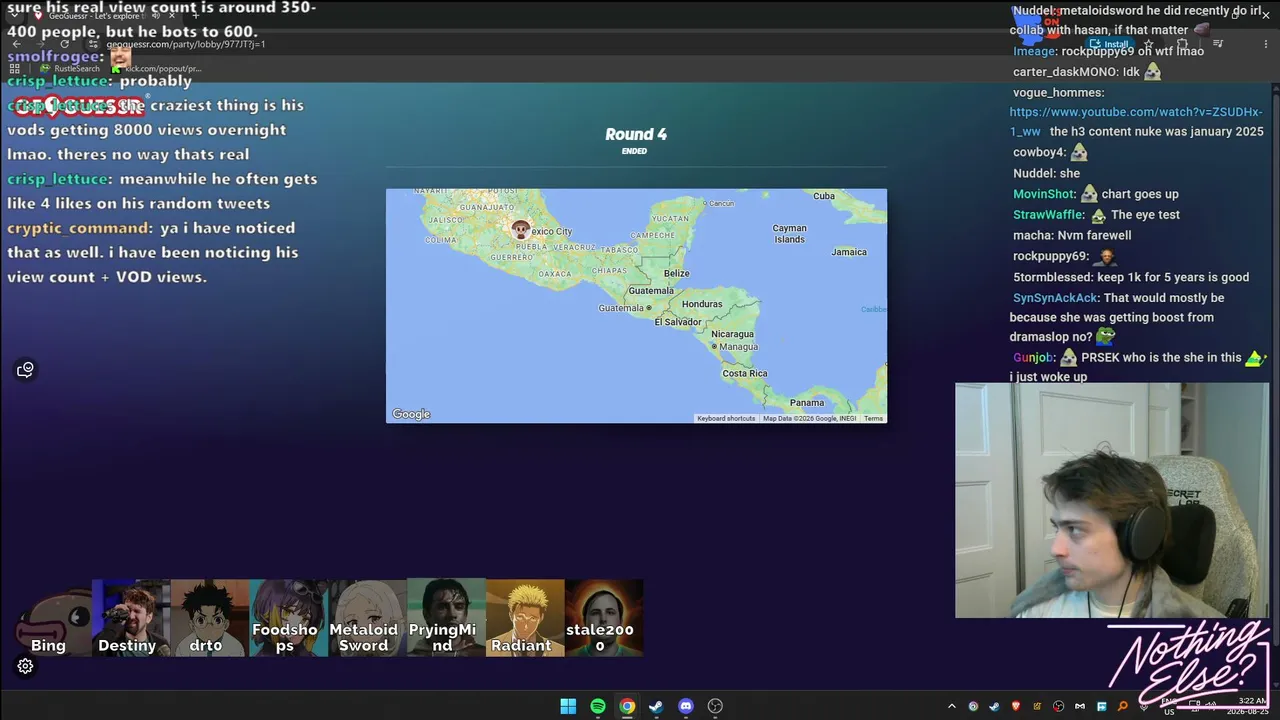Click the Managua city label
Image resolution: width=1280 pixels, height=720 pixels.
pos(739,347)
